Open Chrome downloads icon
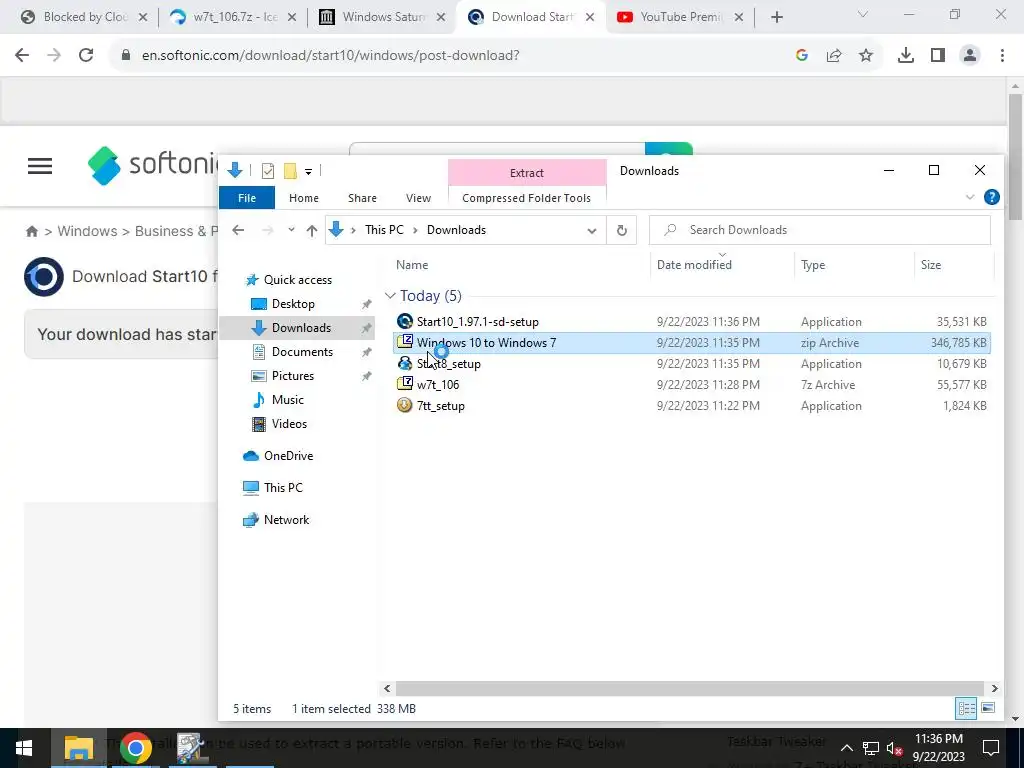 905,56
